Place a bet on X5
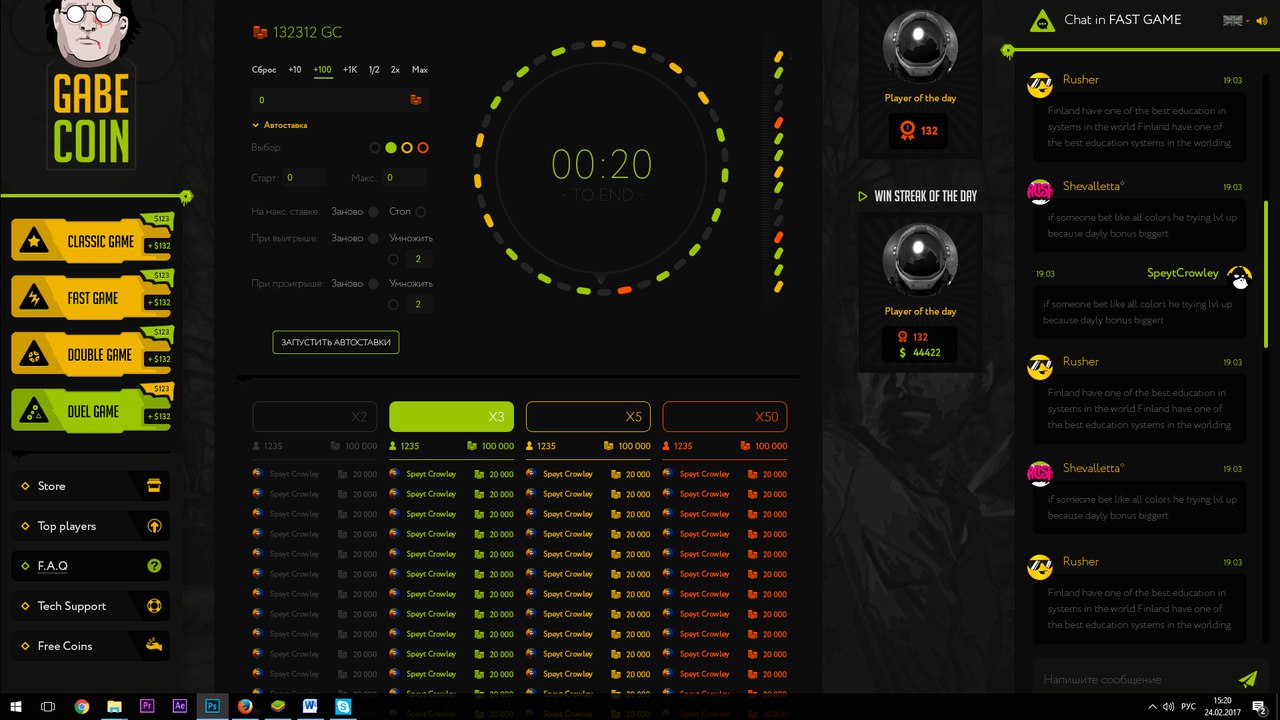This screenshot has height=720, width=1280. [x=588, y=417]
